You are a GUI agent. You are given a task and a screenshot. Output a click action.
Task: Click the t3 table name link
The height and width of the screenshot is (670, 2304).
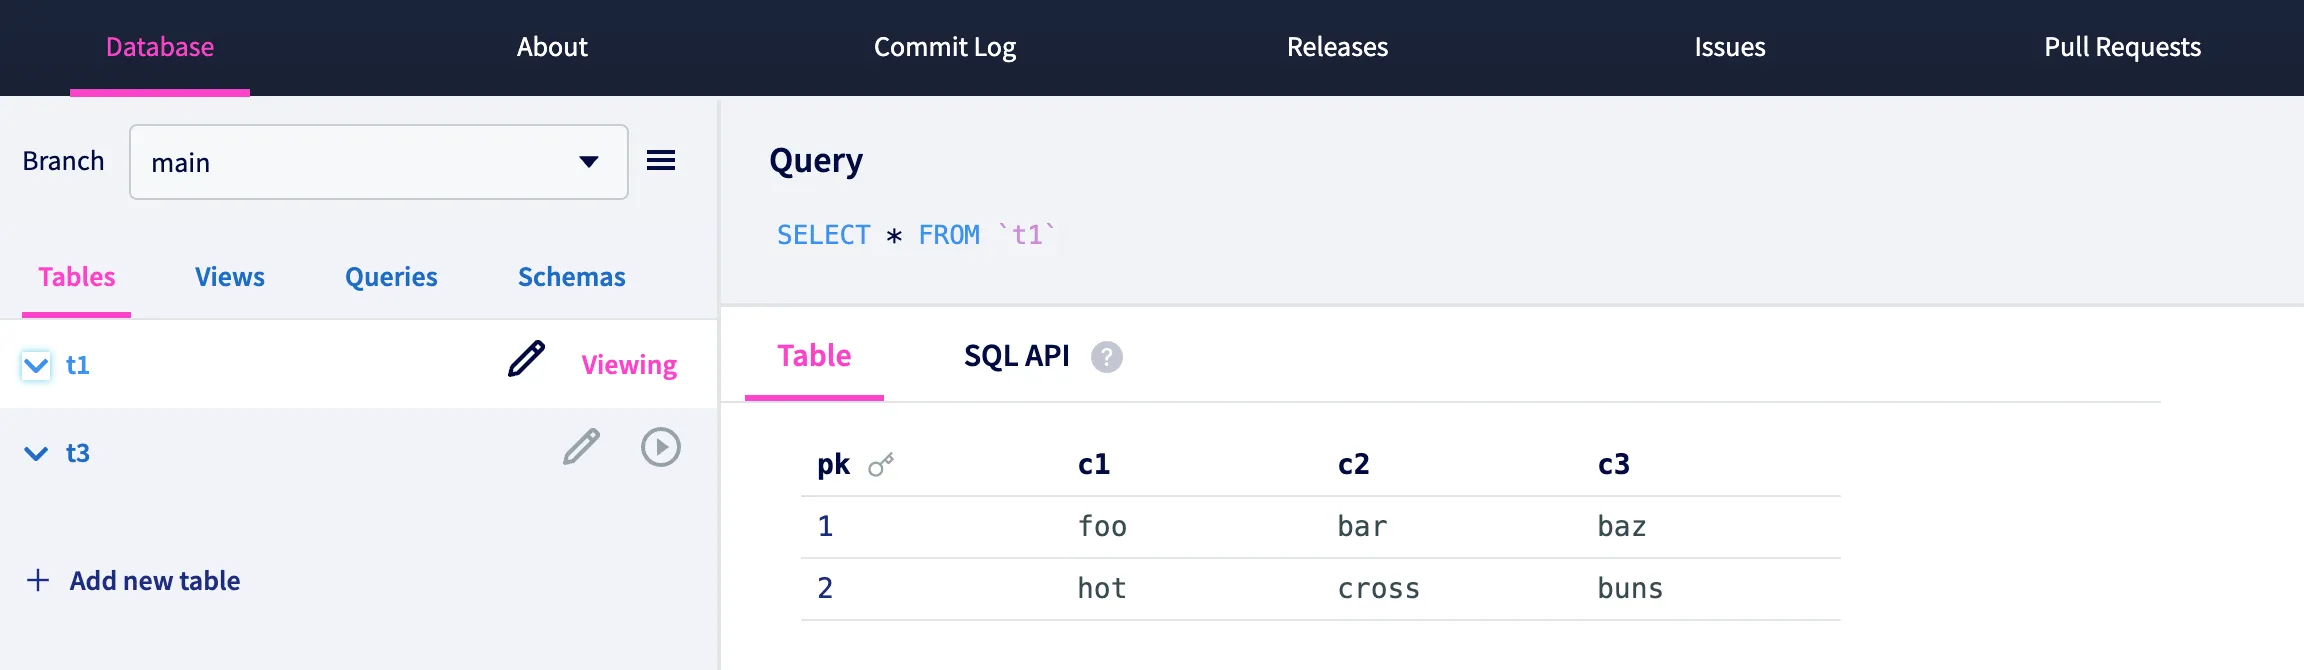click(x=78, y=454)
